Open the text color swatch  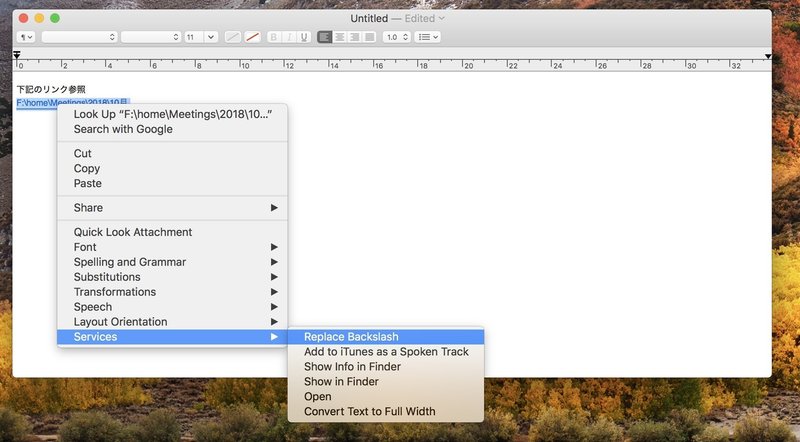coord(233,37)
